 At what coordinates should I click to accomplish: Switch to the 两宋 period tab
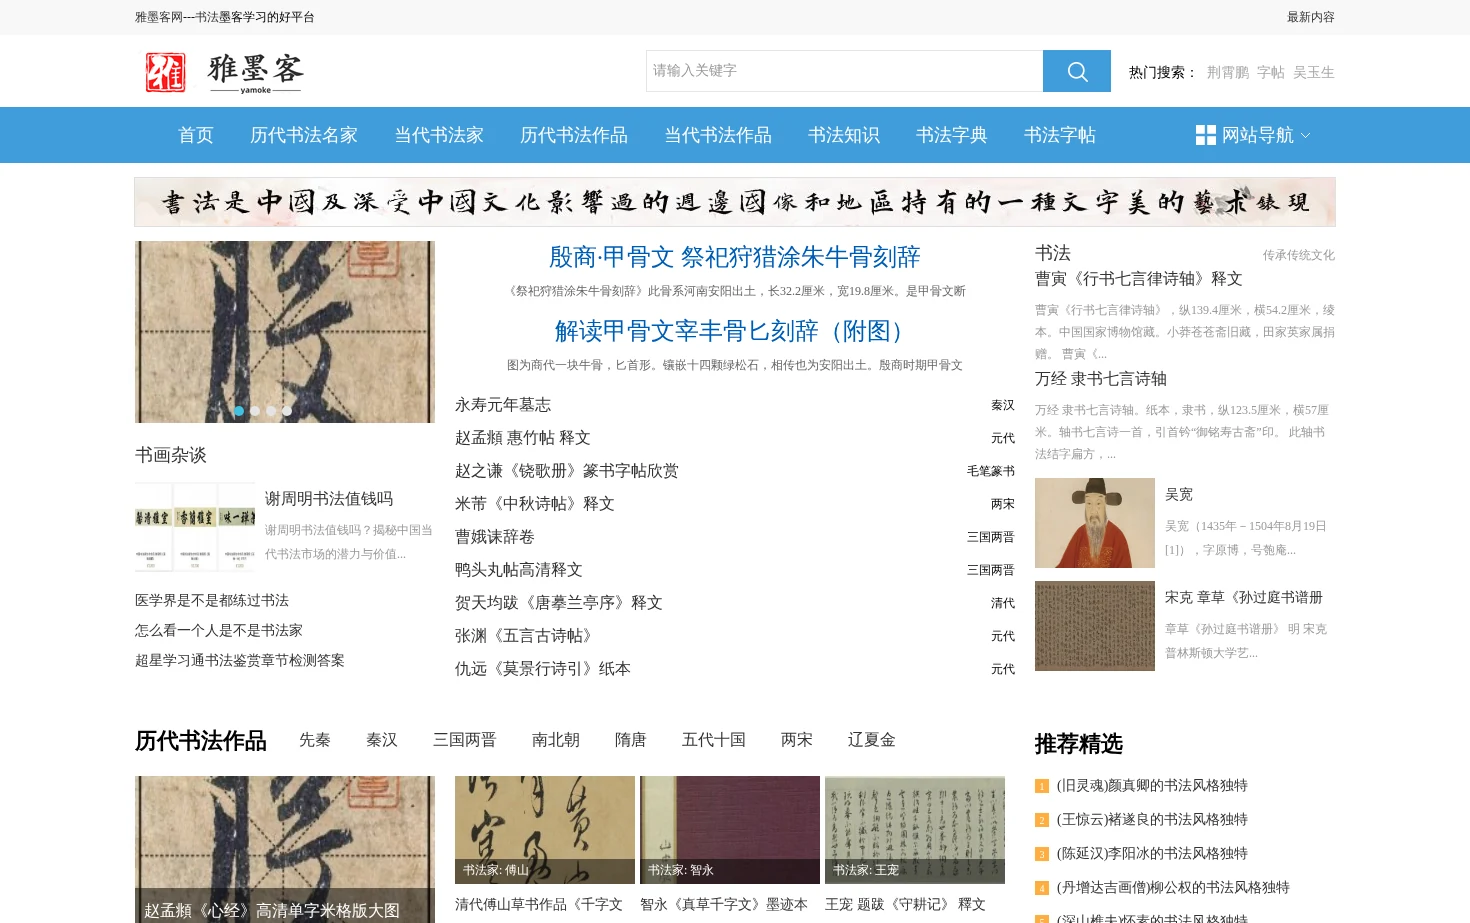[797, 740]
